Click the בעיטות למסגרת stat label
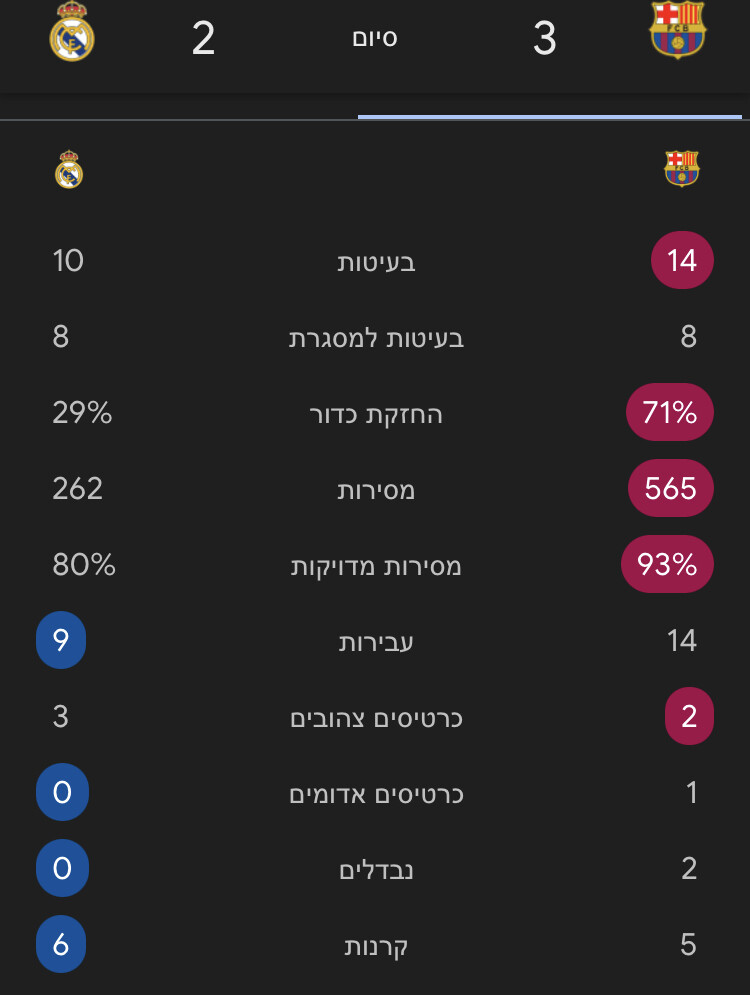This screenshot has width=750, height=995. coord(376,338)
